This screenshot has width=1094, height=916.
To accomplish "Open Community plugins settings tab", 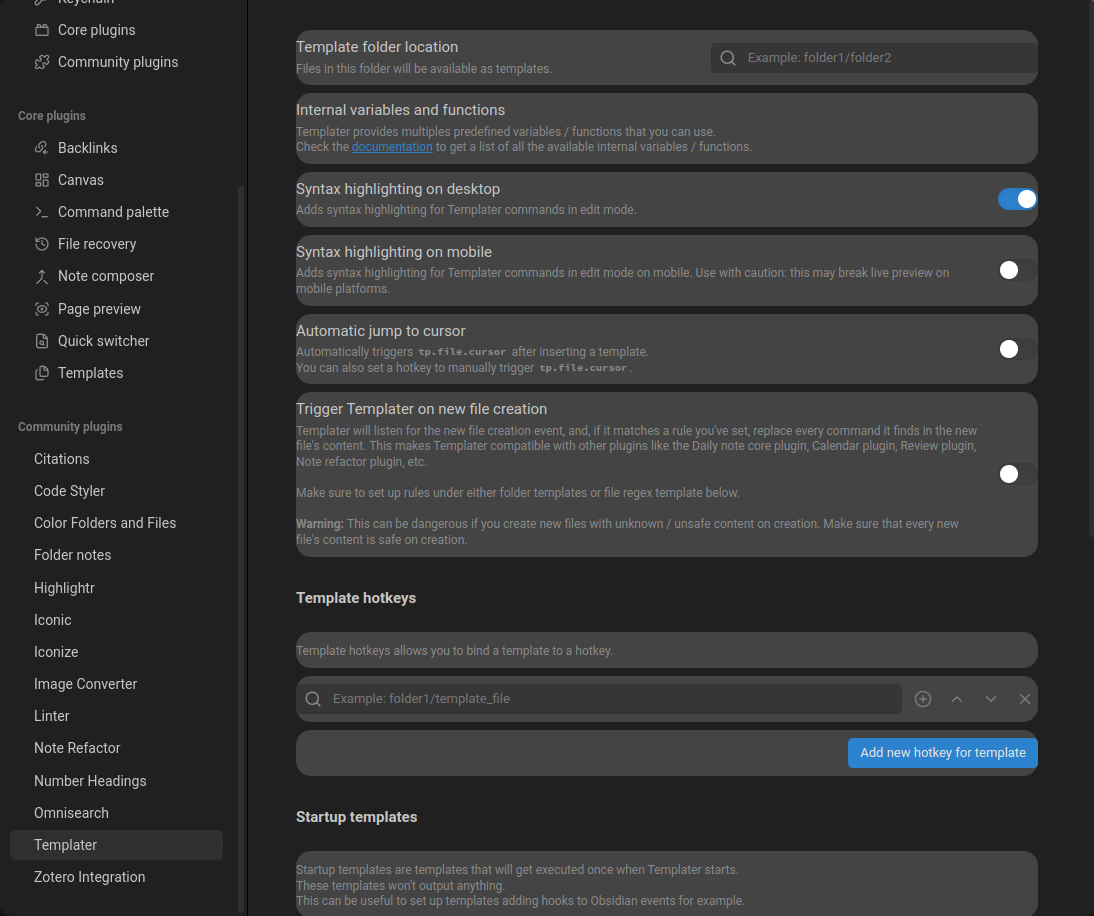I will (x=117, y=62).
